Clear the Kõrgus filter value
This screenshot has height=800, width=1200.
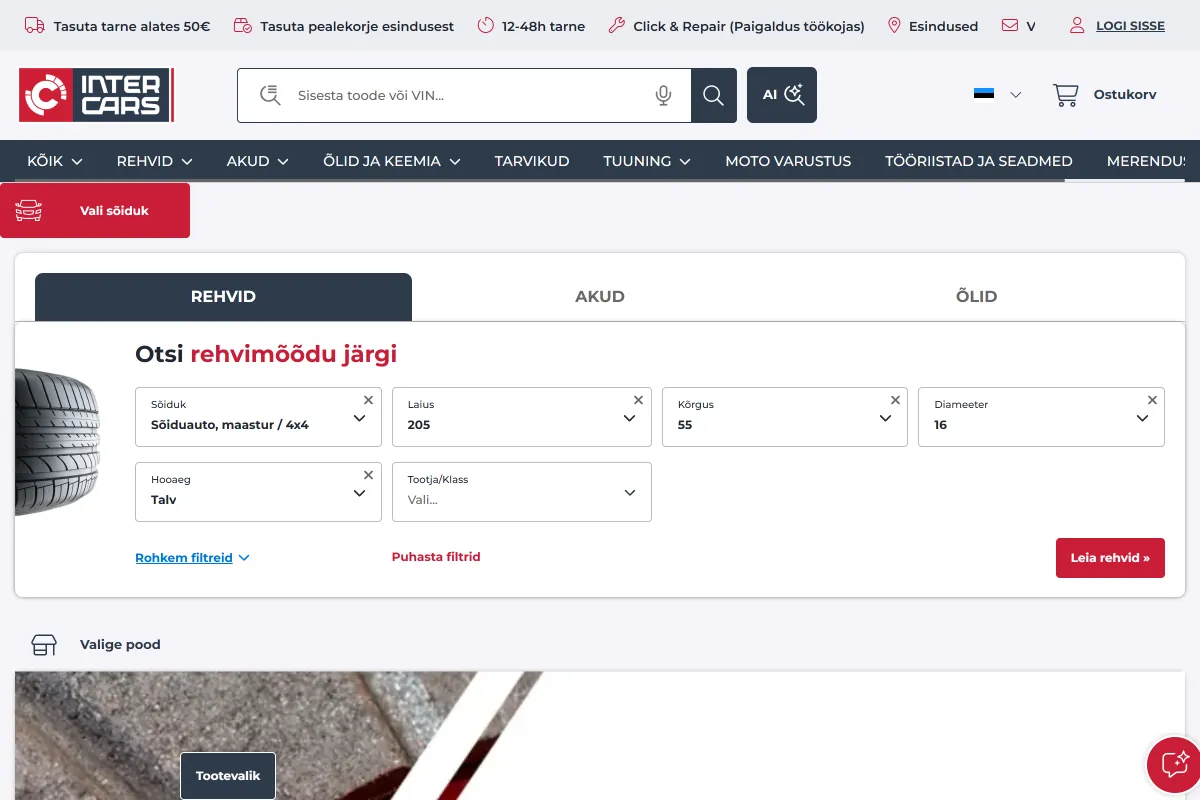click(895, 400)
